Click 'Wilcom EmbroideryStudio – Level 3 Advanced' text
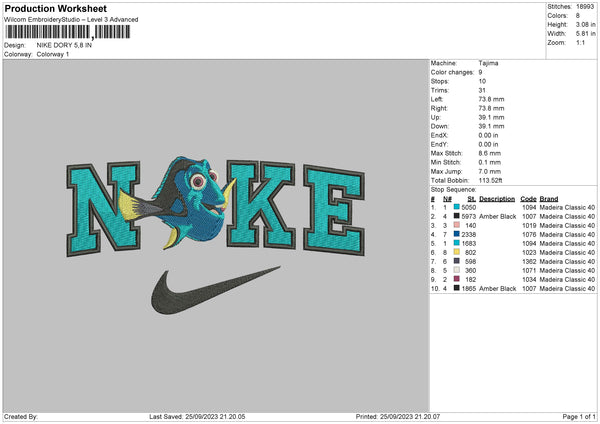This screenshot has height=424, width=600. (71, 20)
